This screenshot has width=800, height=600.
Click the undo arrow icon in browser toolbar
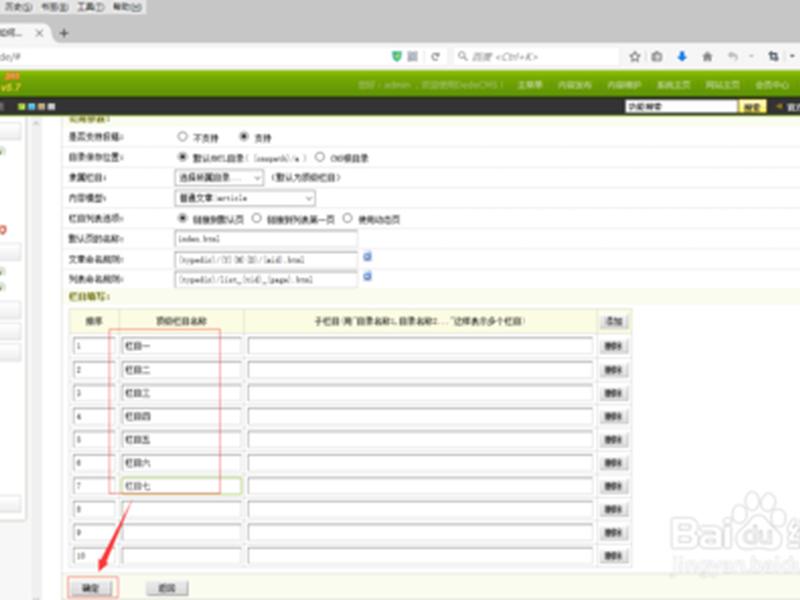click(733, 56)
